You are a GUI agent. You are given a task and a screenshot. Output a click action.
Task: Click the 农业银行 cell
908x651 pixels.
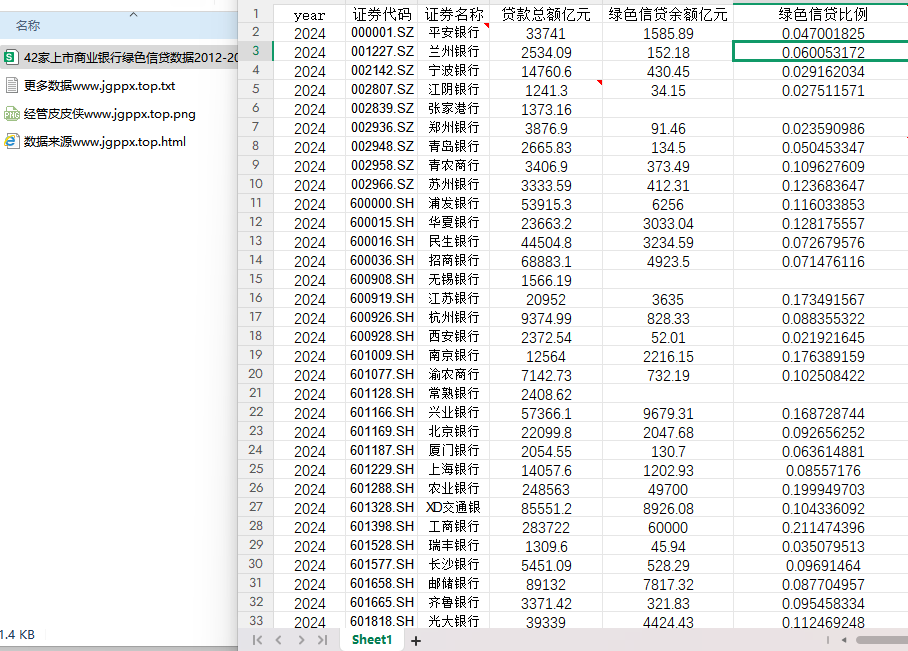tap(453, 489)
